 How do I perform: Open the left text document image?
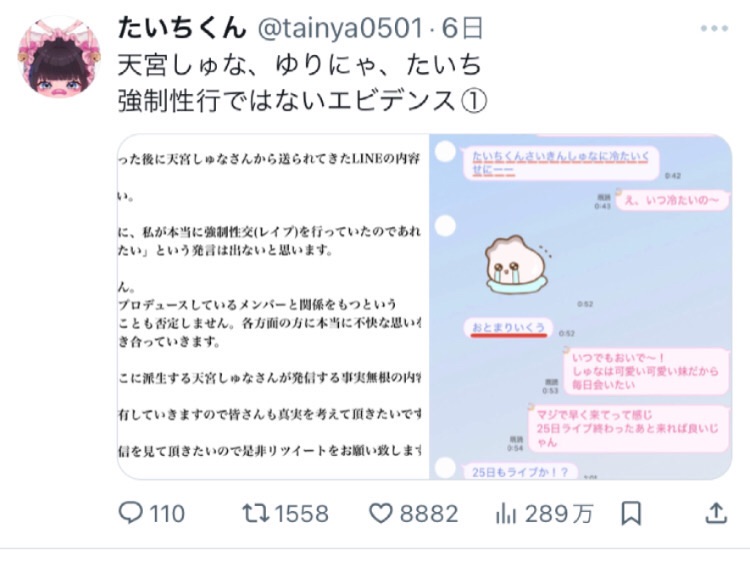tap(273, 307)
